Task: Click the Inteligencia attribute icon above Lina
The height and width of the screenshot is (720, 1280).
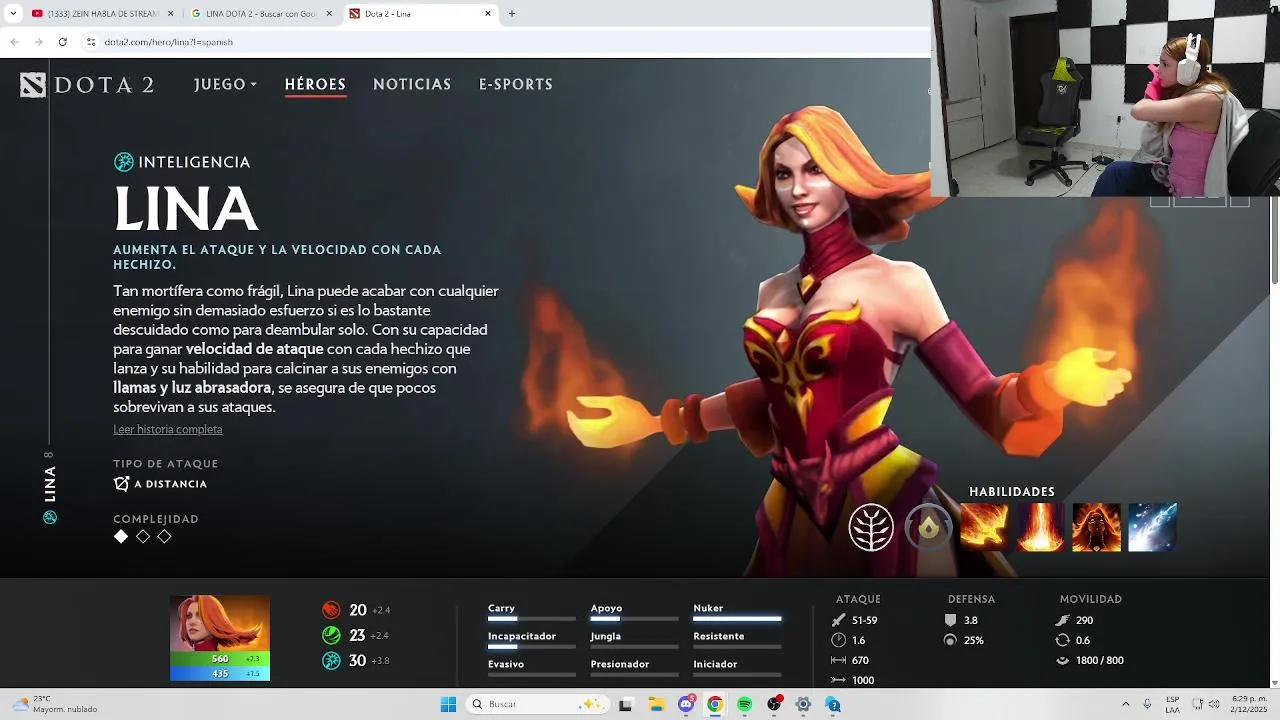Action: point(124,162)
